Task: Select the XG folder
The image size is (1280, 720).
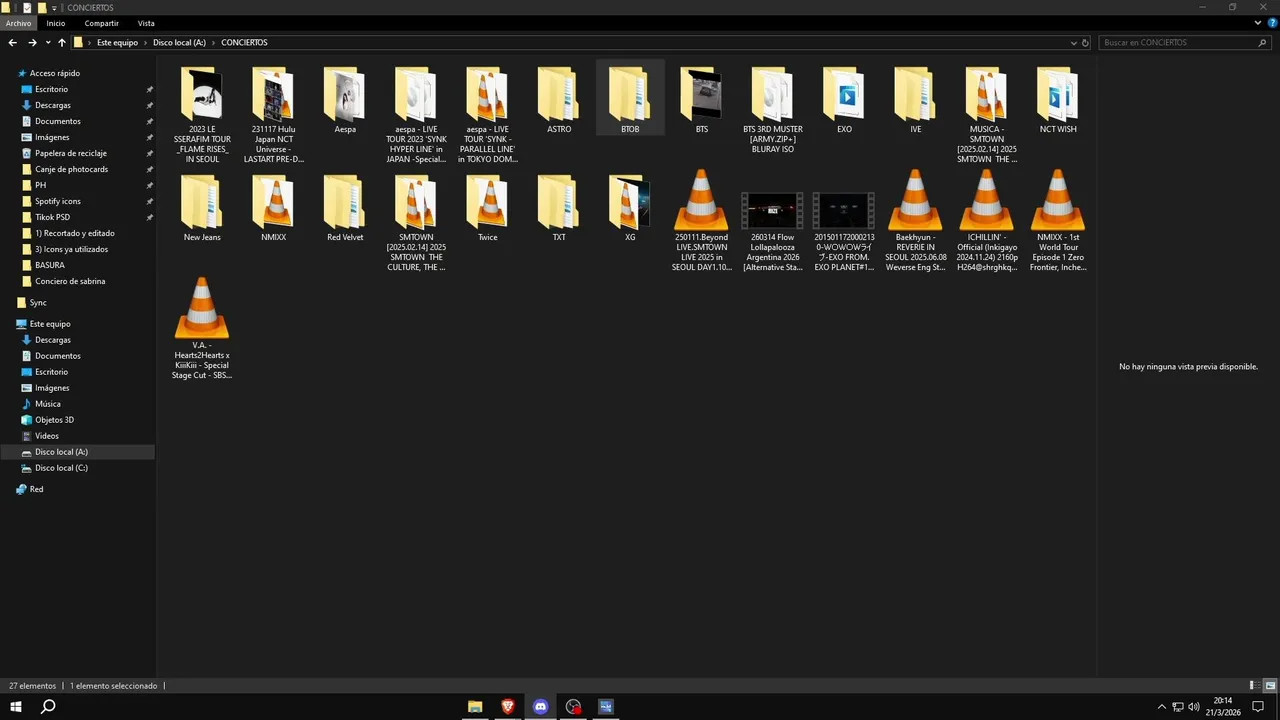Action: 630,208
